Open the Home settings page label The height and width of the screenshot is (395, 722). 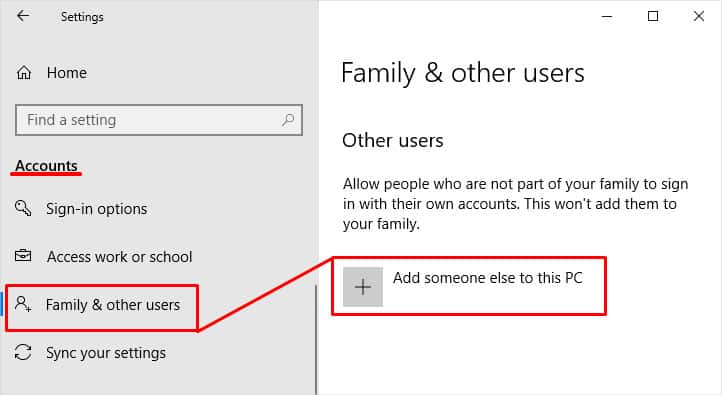[67, 73]
